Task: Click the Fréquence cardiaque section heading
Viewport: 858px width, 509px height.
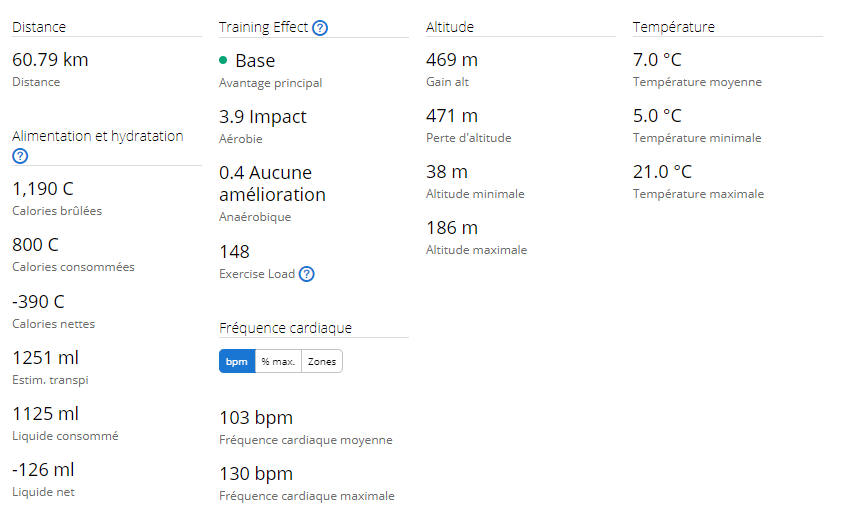Action: click(x=286, y=328)
